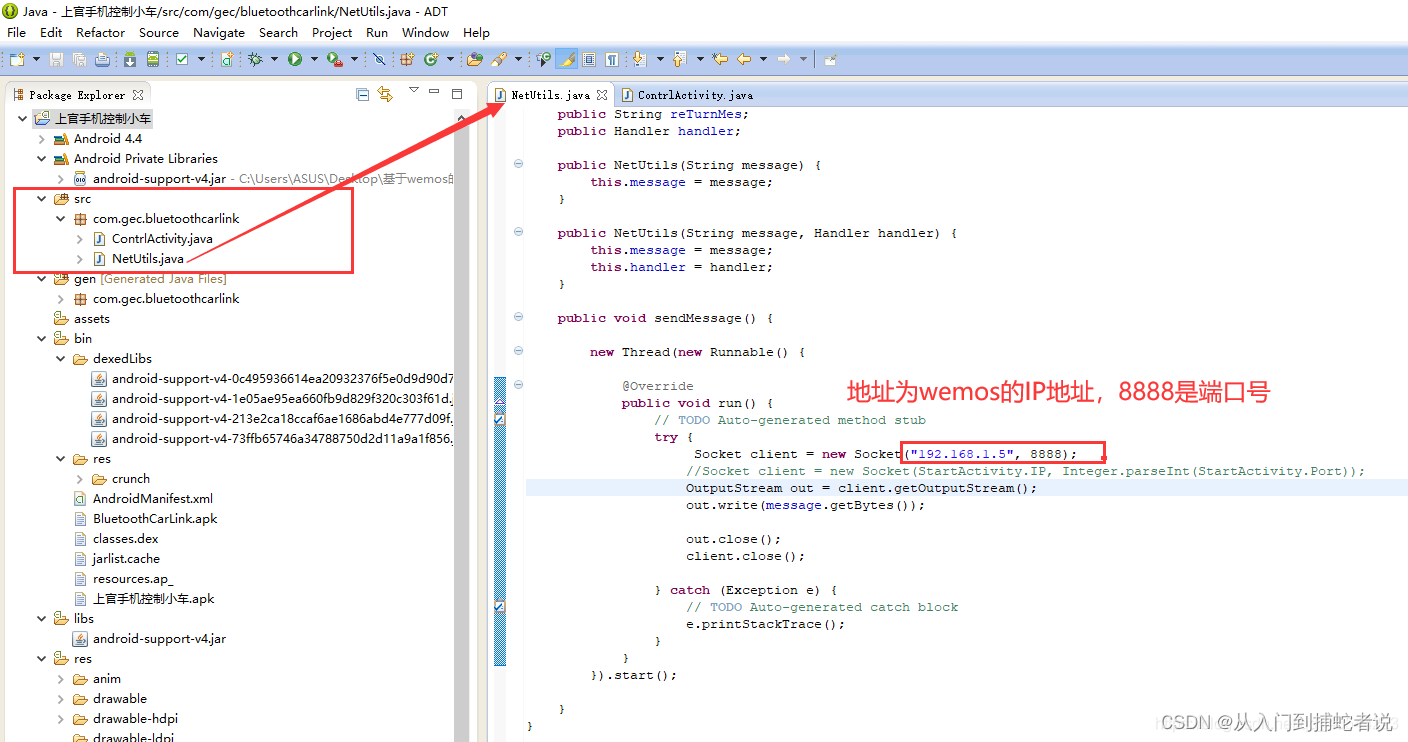
Task: Jump to Previous Annotation icon
Action: [x=680, y=59]
